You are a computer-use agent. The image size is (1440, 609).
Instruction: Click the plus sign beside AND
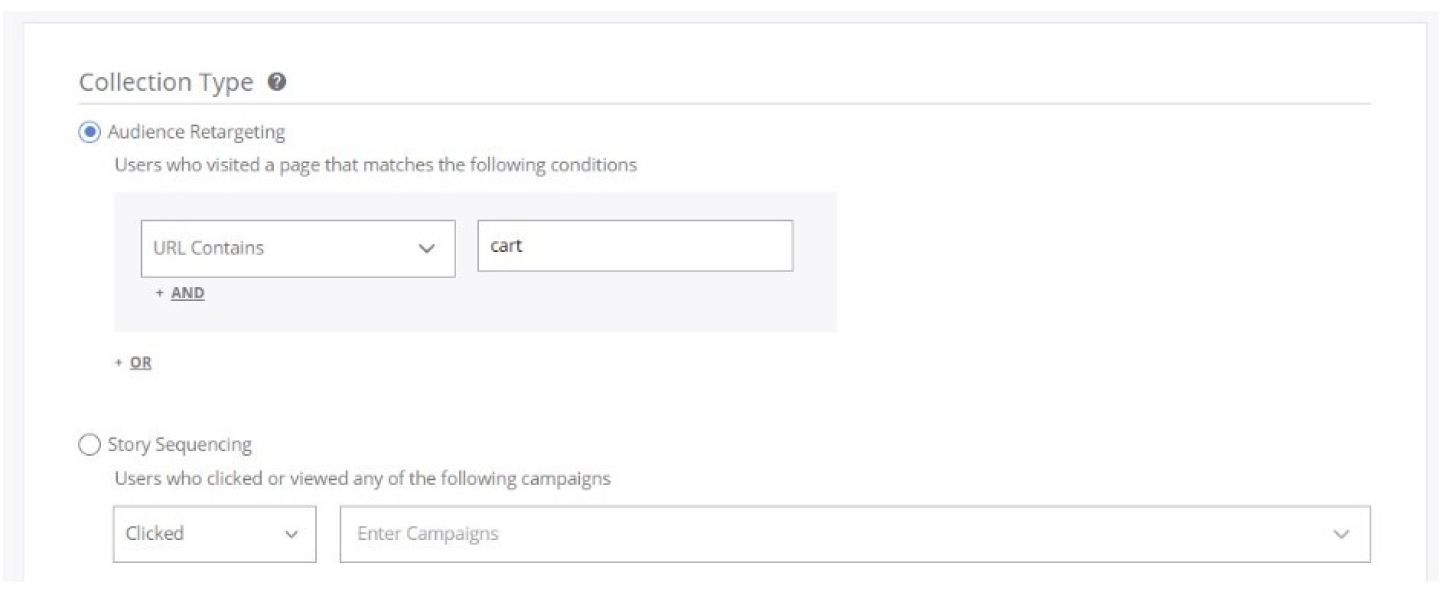(x=159, y=294)
